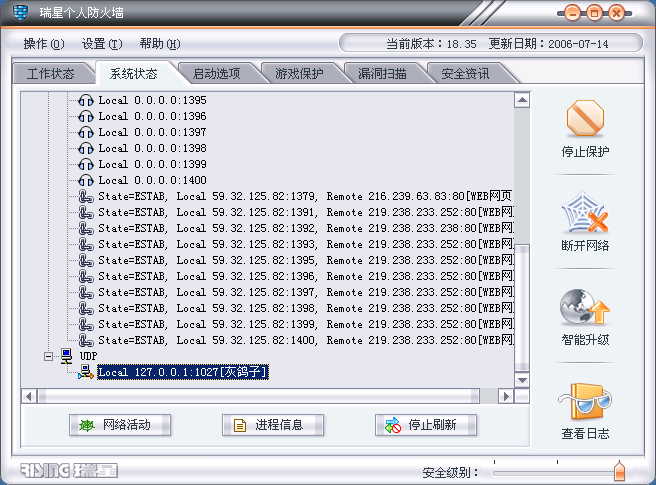Click headphone icon of Local 0.0.0.0:1398
656x485 pixels.
[86, 149]
